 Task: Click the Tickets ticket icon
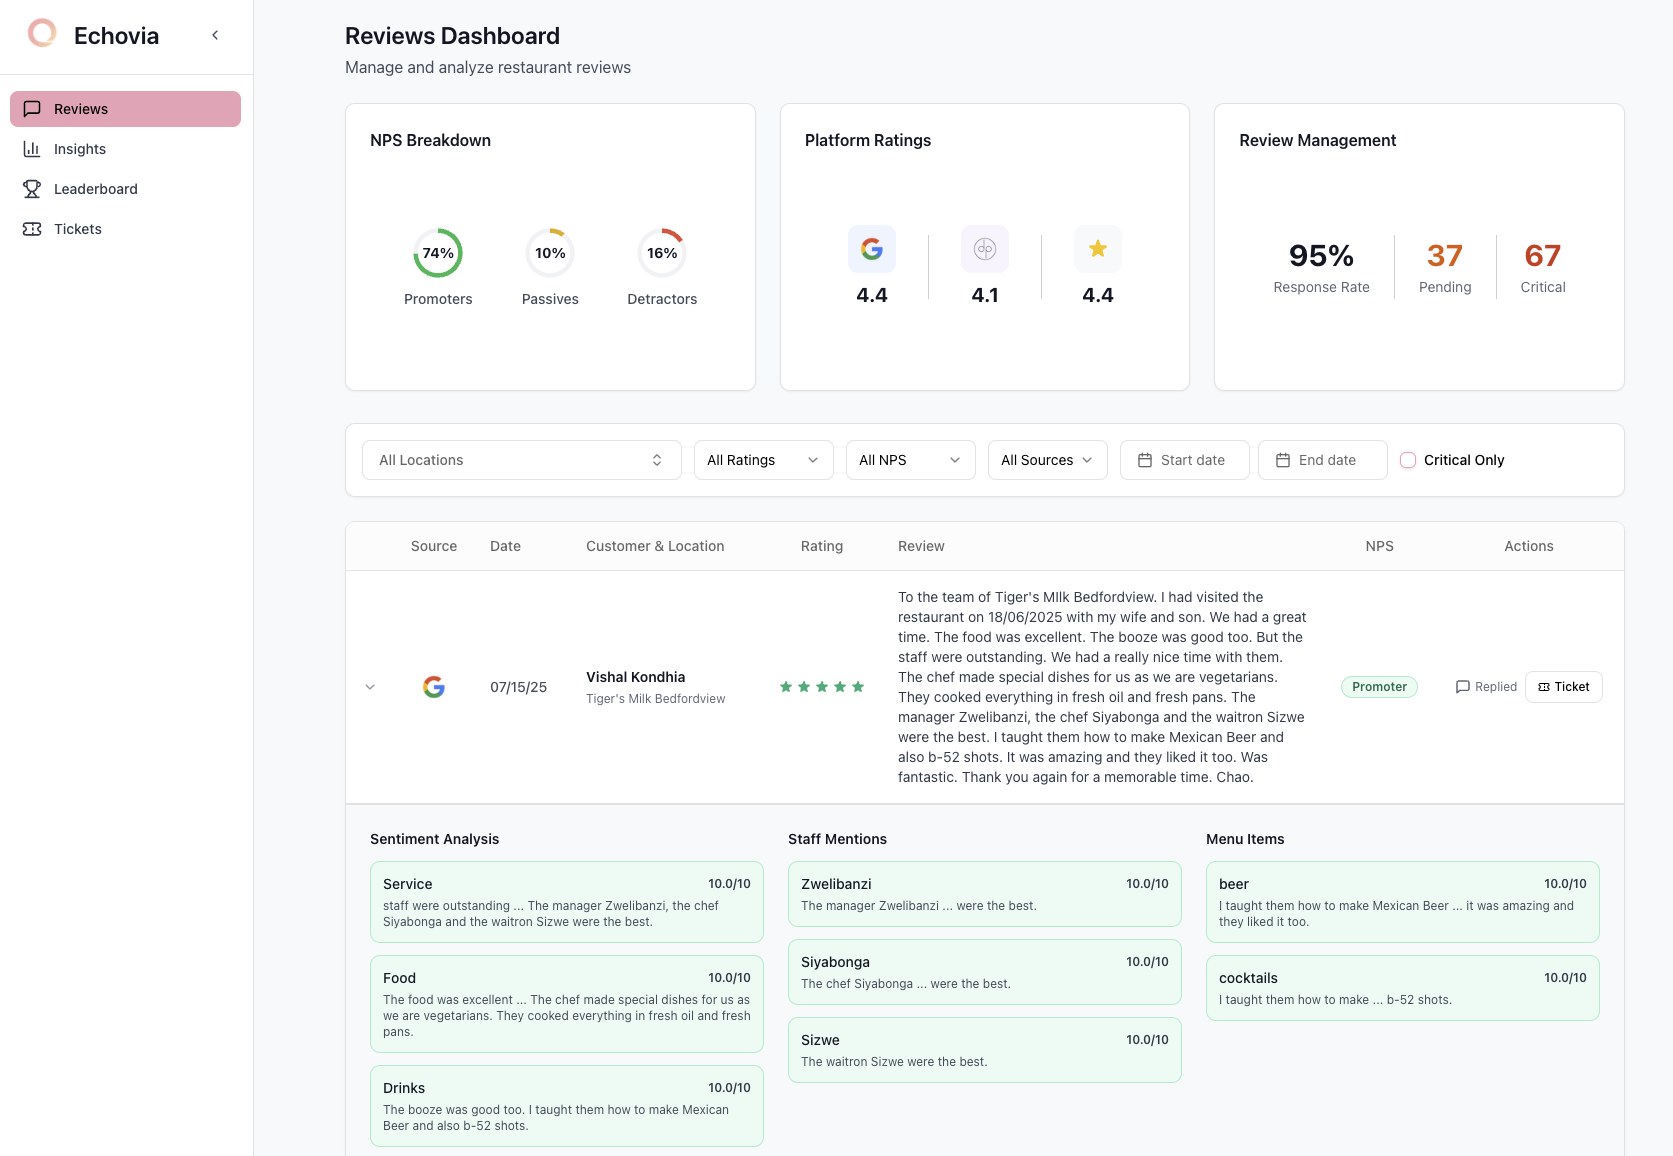click(32, 229)
